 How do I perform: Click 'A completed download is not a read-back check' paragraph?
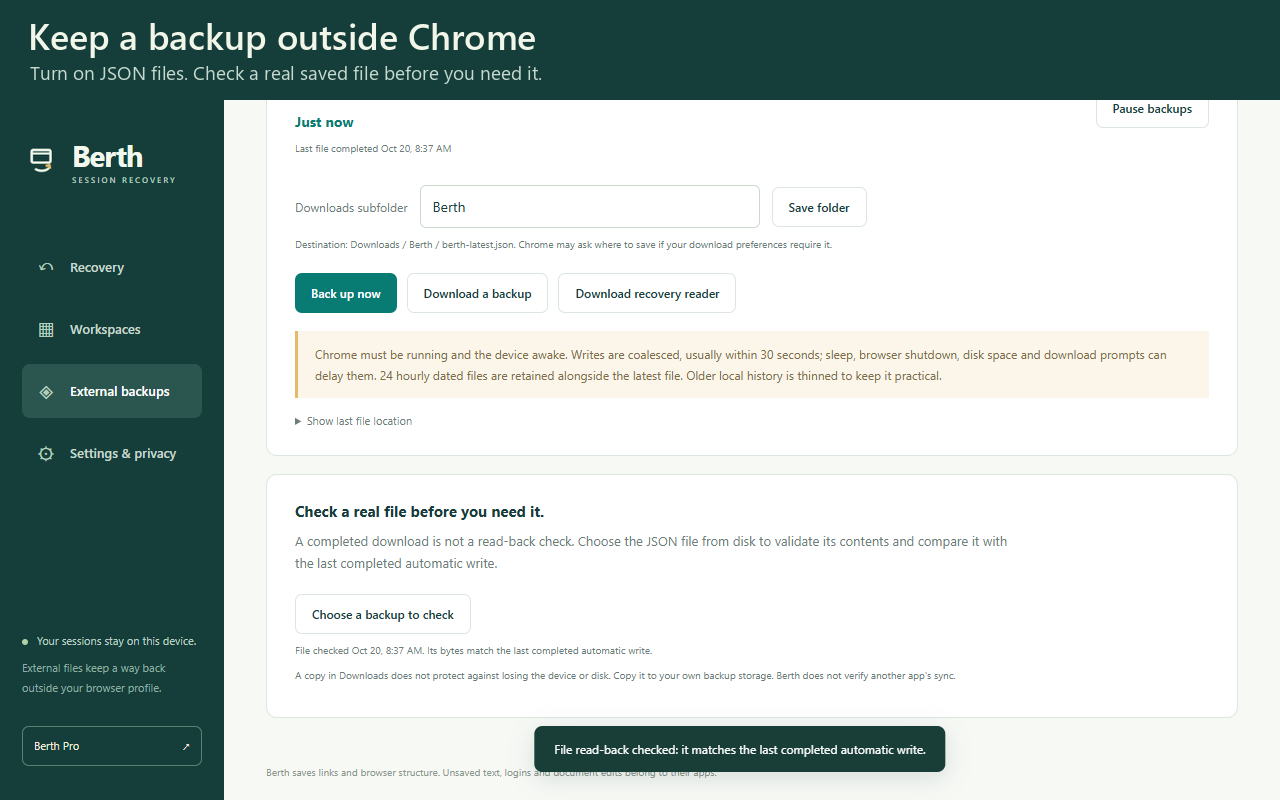coord(651,552)
